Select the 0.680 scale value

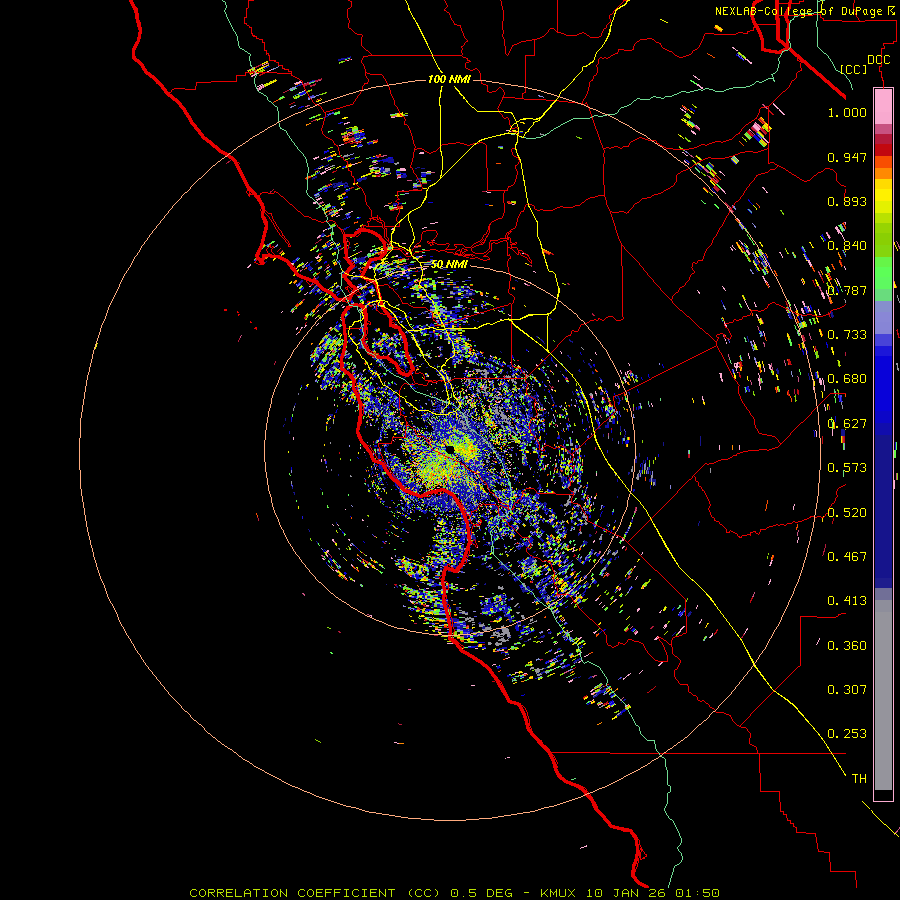click(847, 379)
